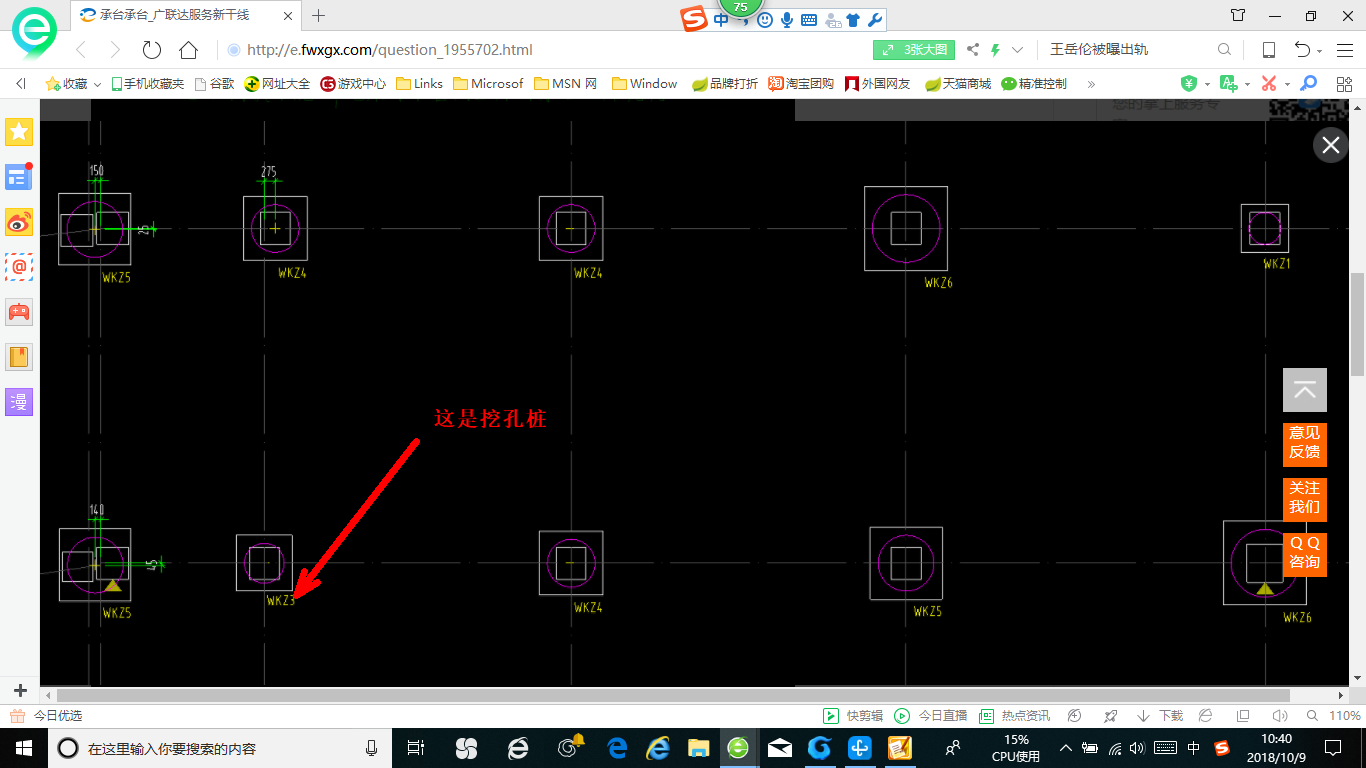The image size is (1366, 768).
Task: Reload the page with refresh icon
Action: (151, 50)
